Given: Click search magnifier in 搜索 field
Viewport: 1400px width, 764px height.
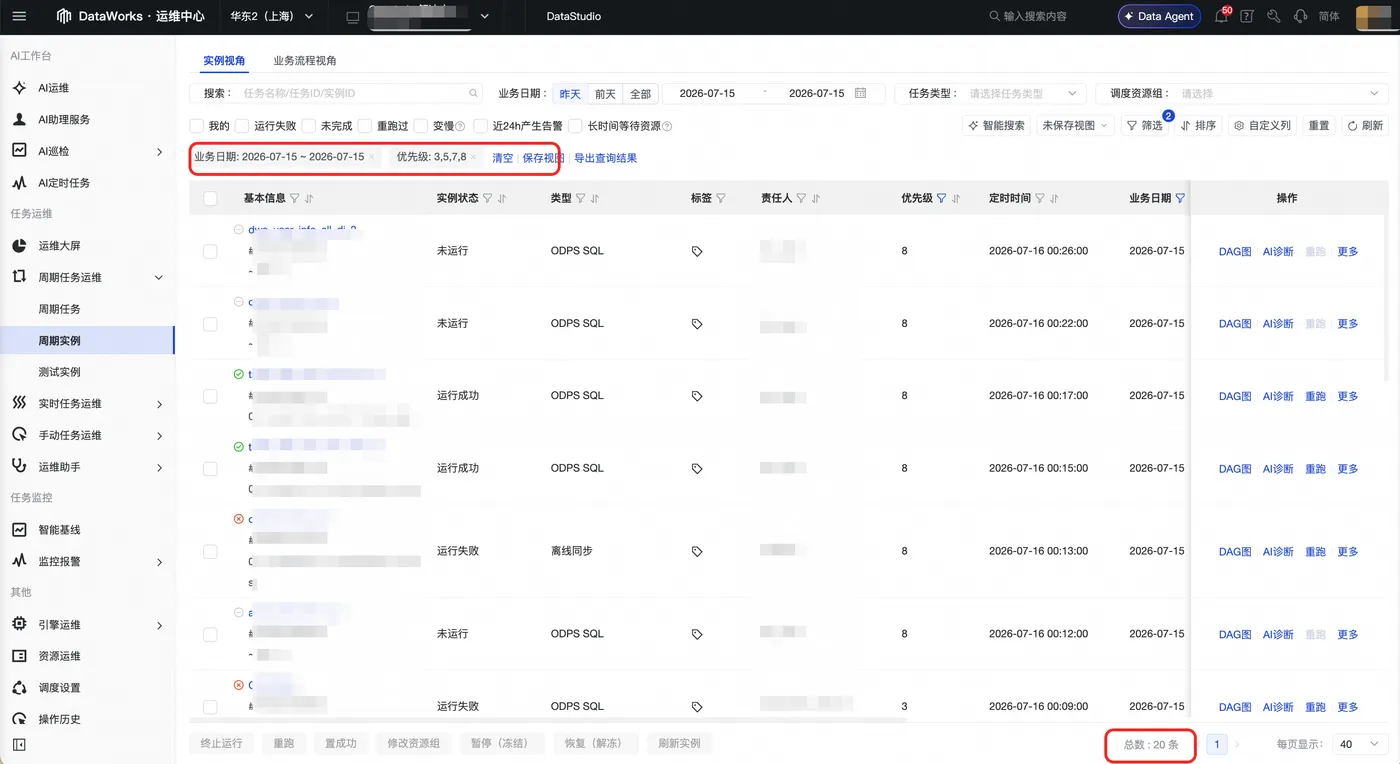Looking at the screenshot, I should pos(474,93).
